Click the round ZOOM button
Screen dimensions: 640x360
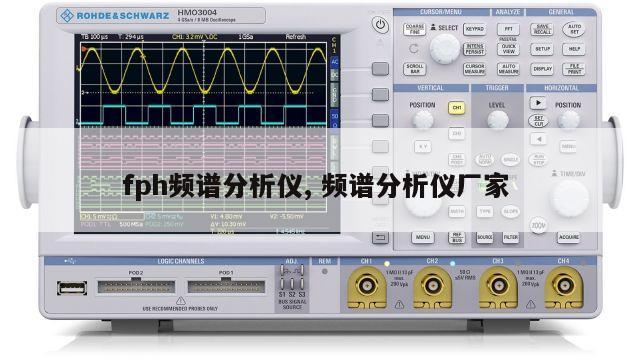538,225
